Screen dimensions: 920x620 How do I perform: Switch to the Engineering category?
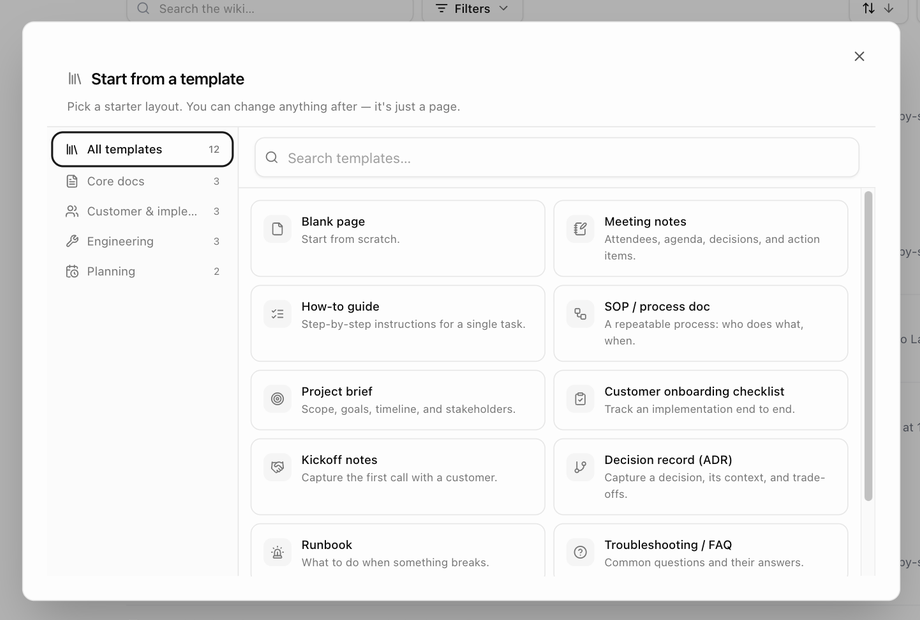(x=142, y=241)
